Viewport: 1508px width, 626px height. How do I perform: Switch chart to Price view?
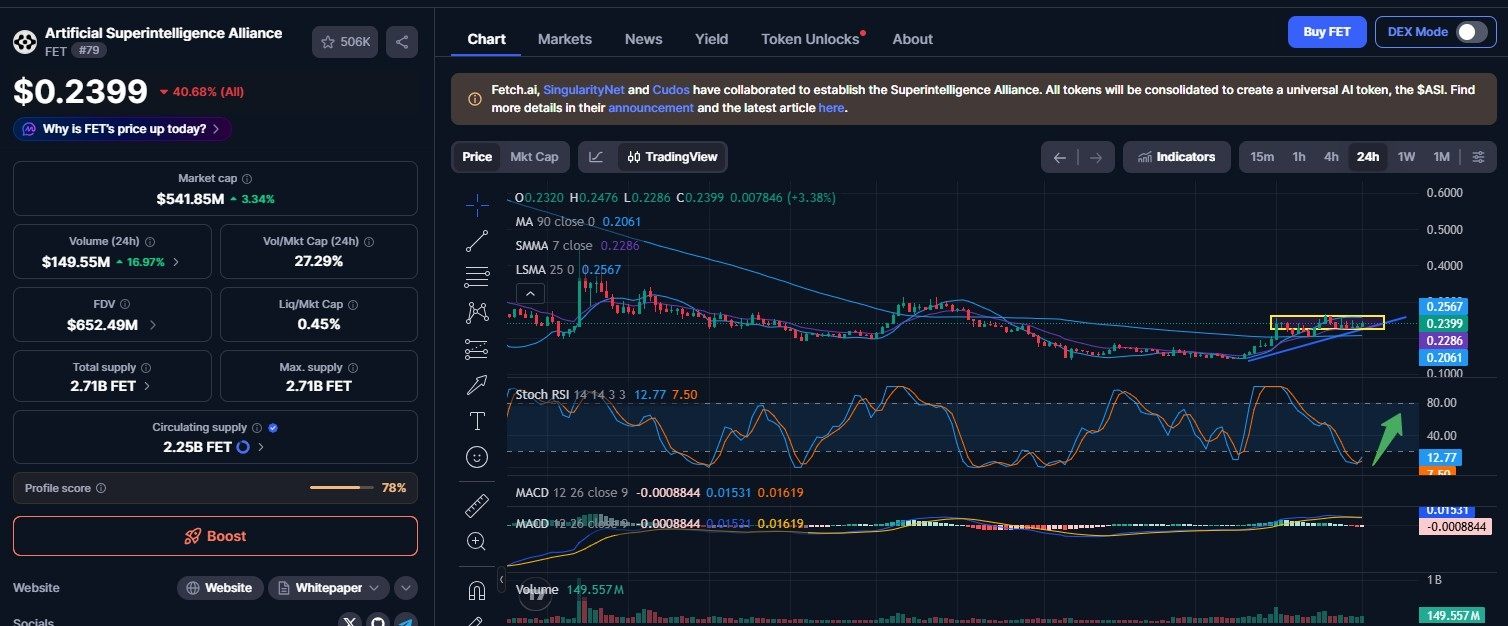[477, 157]
